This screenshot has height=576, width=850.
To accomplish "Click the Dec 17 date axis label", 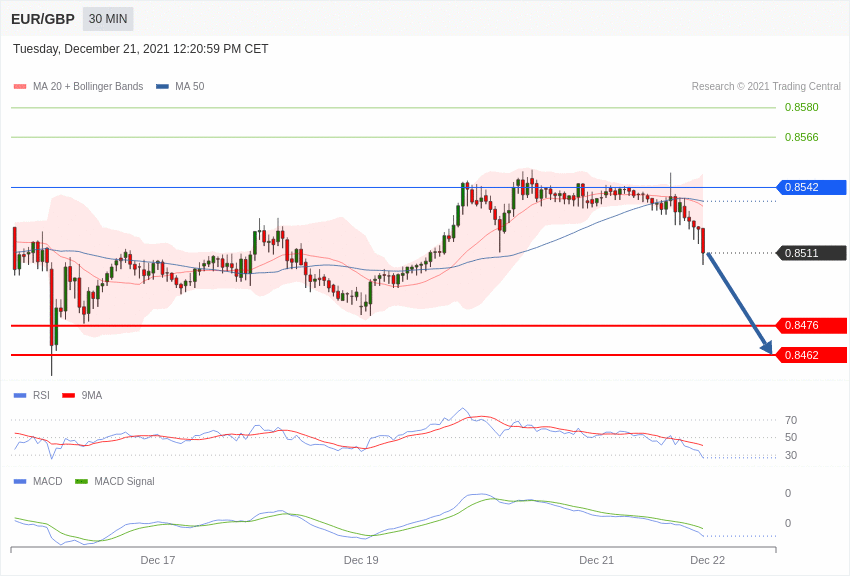I will pos(158,560).
